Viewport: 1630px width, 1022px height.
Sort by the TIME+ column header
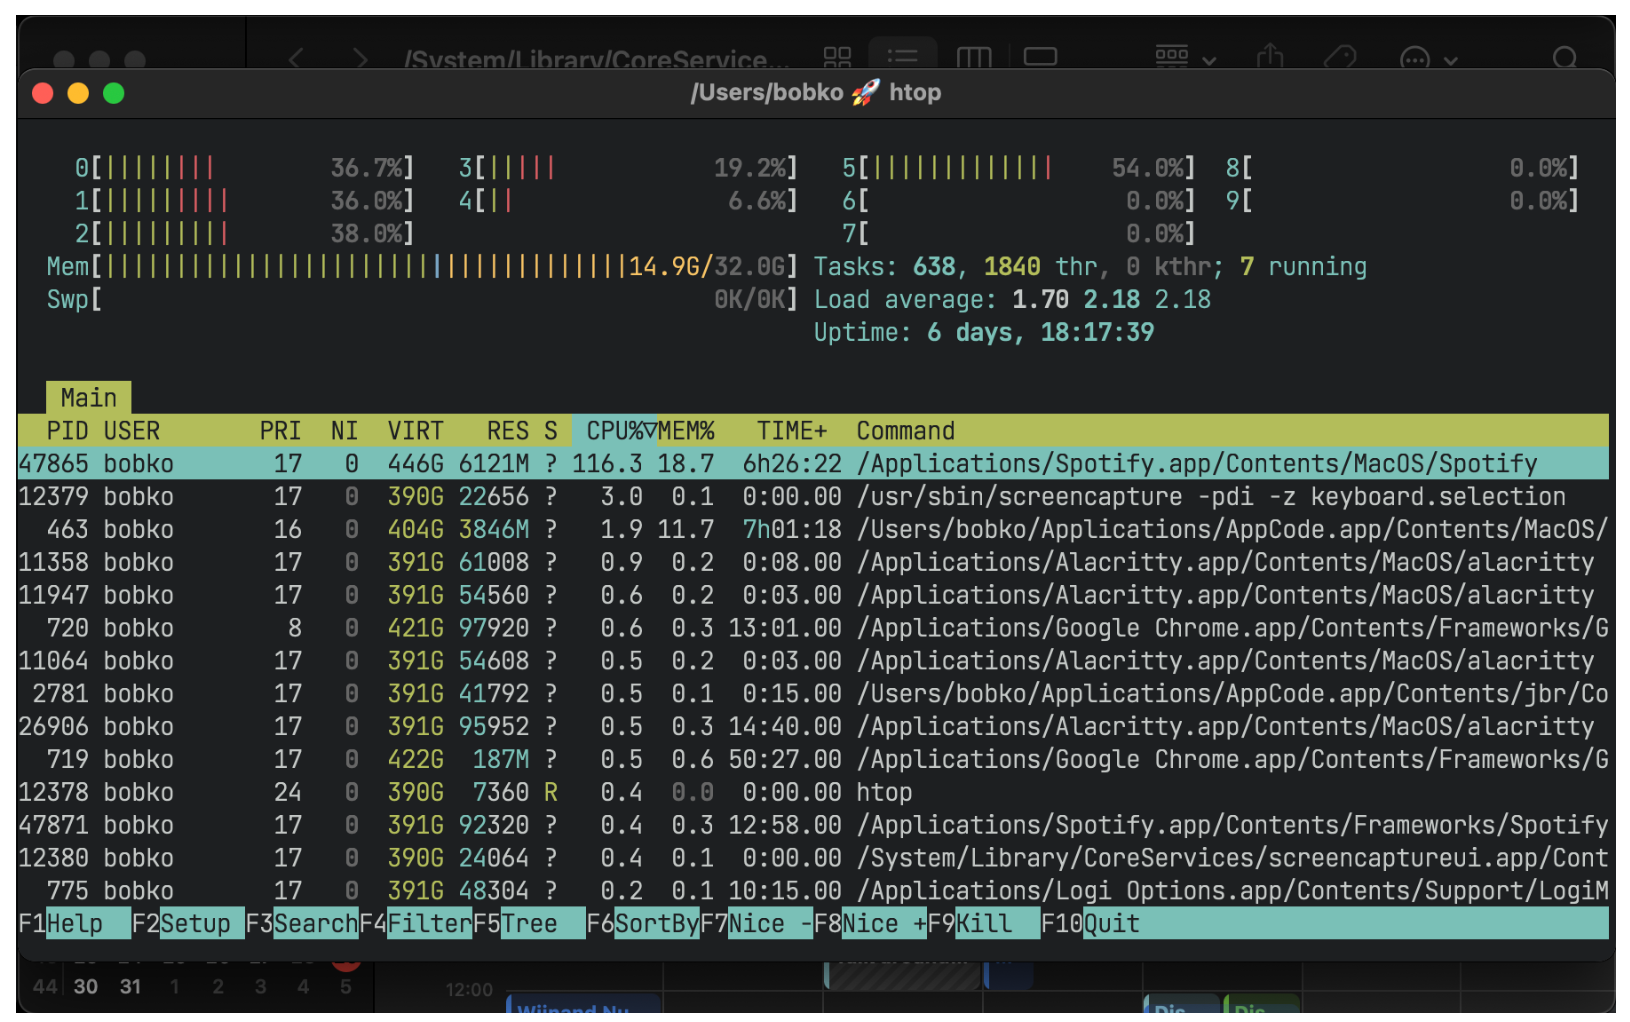point(792,431)
